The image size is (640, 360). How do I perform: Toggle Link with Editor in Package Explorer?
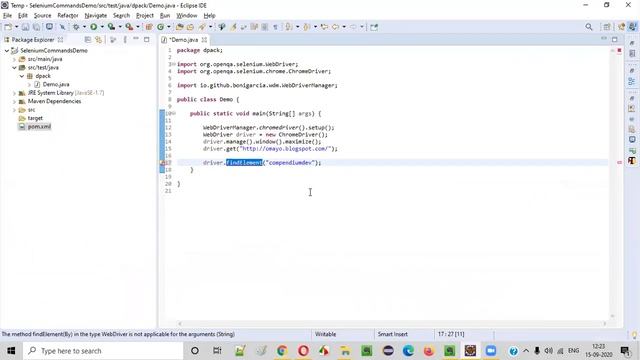coord(98,40)
